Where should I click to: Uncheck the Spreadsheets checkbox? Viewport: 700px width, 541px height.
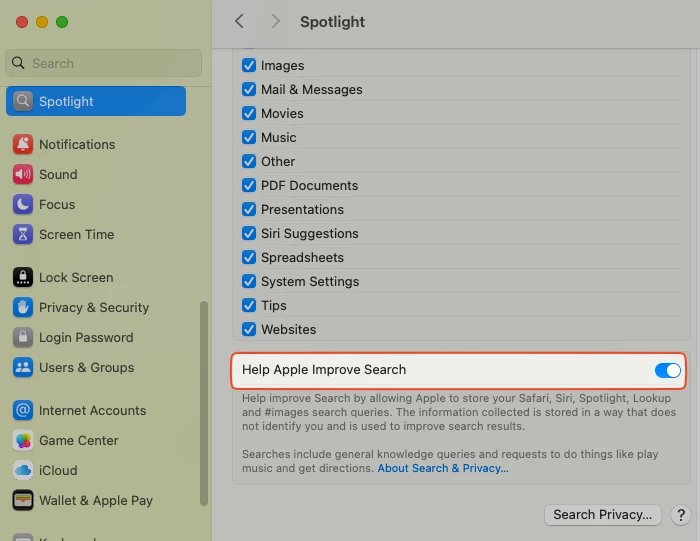pyautogui.click(x=249, y=258)
